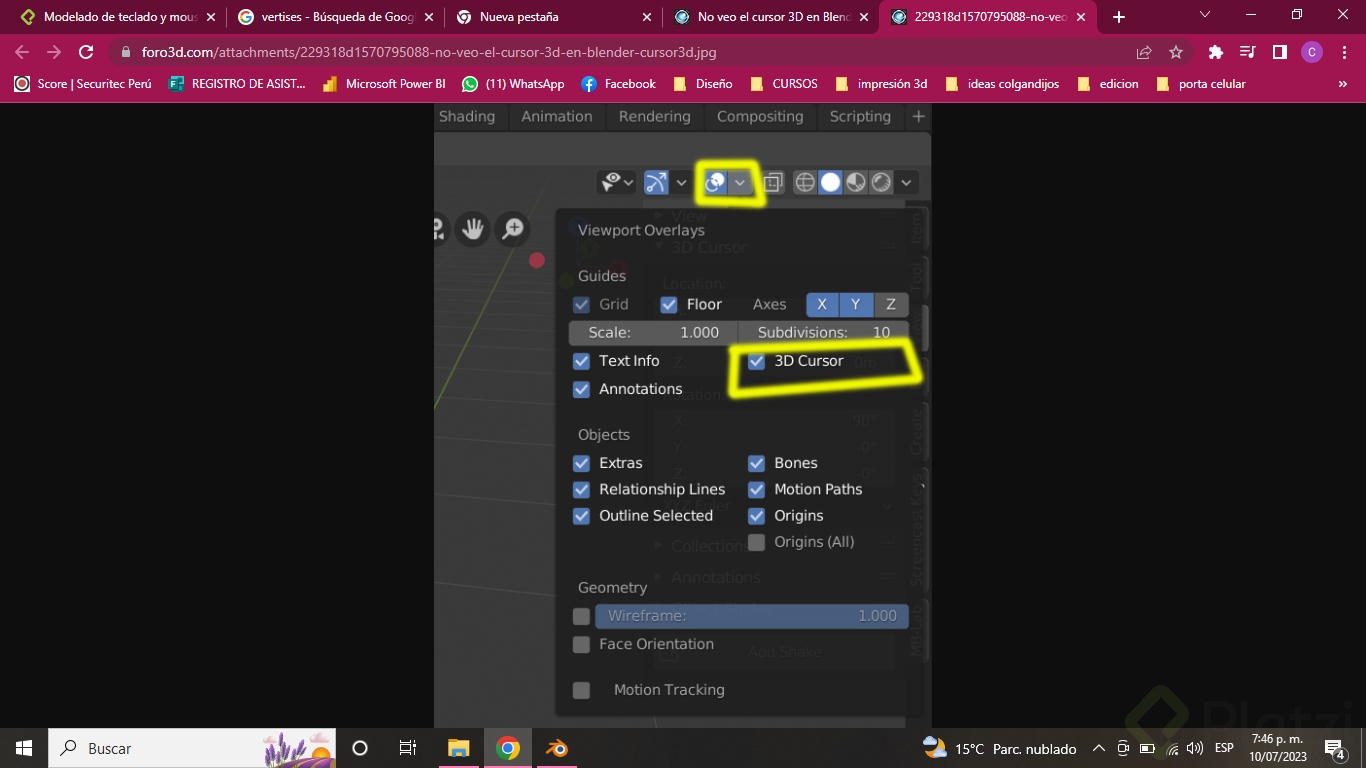Switch to the Shading workspace tab
1366x768 pixels.
click(x=467, y=116)
